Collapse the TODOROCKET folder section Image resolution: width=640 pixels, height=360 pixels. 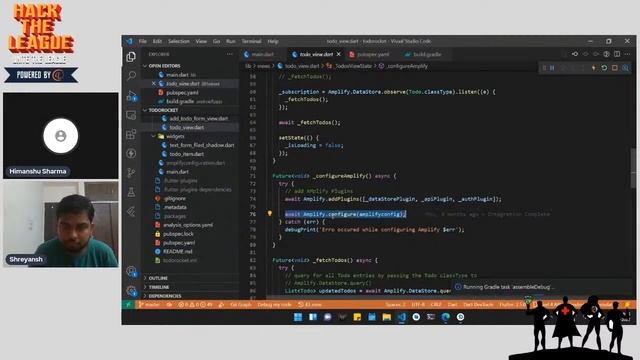tap(163, 110)
